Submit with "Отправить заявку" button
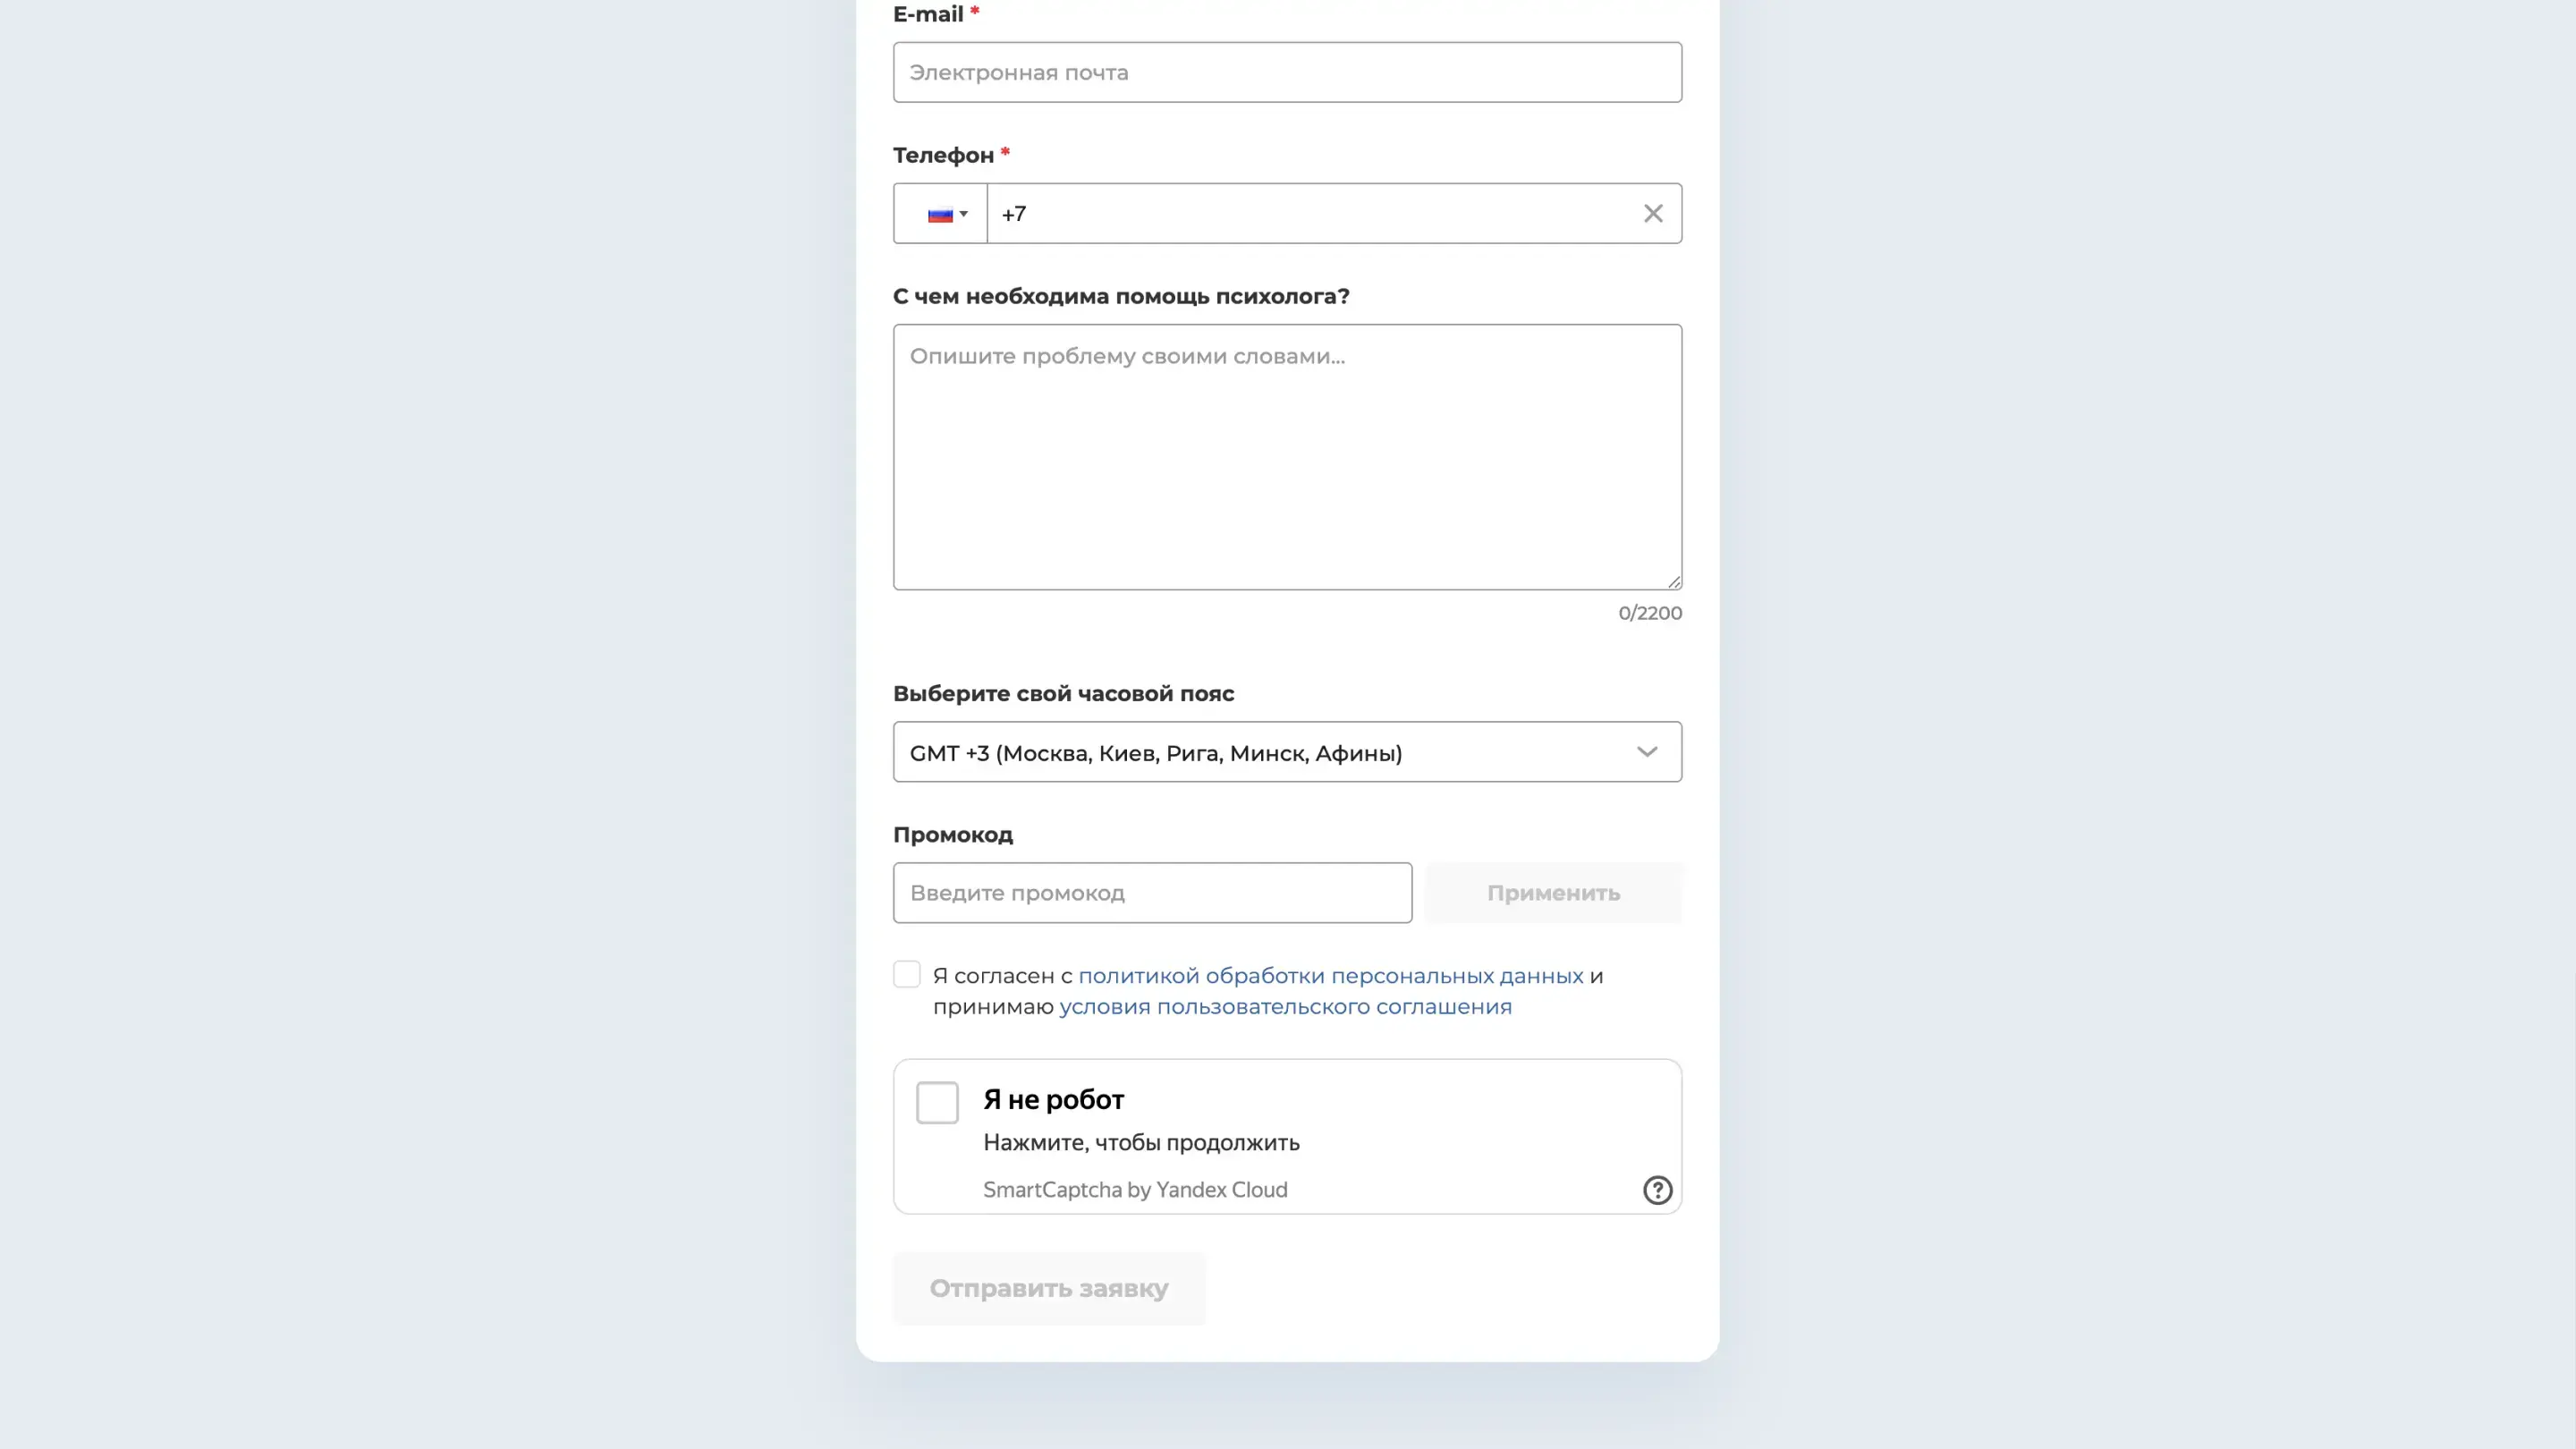 (1048, 1288)
